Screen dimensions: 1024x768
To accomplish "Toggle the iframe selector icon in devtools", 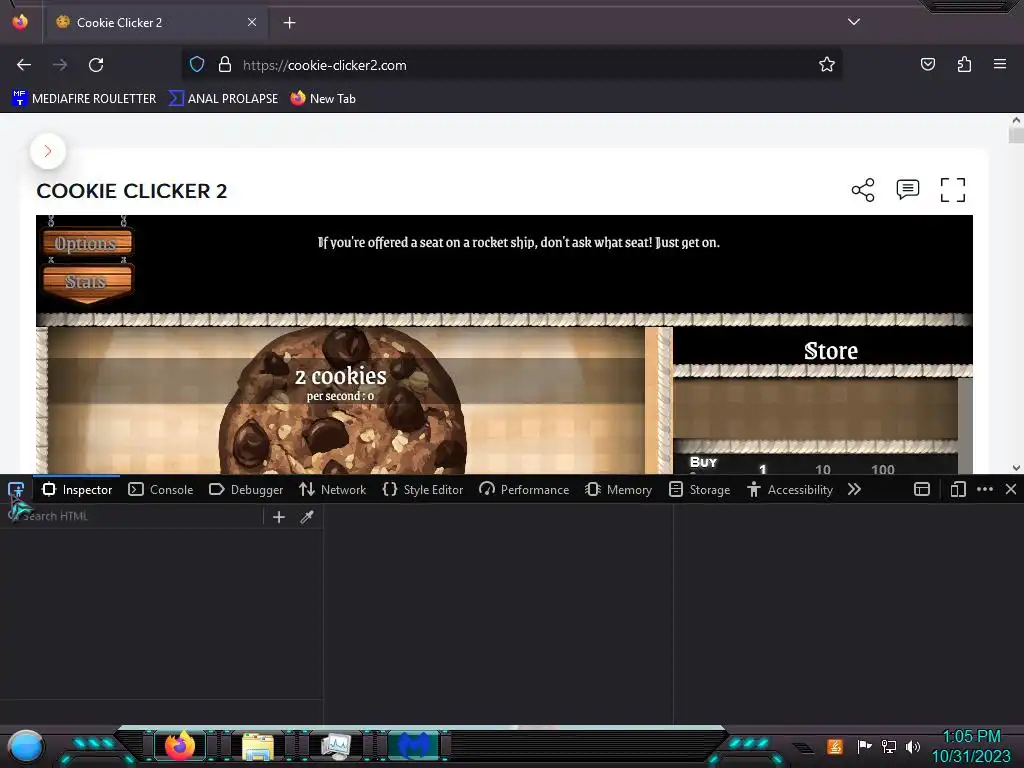I will point(921,489).
